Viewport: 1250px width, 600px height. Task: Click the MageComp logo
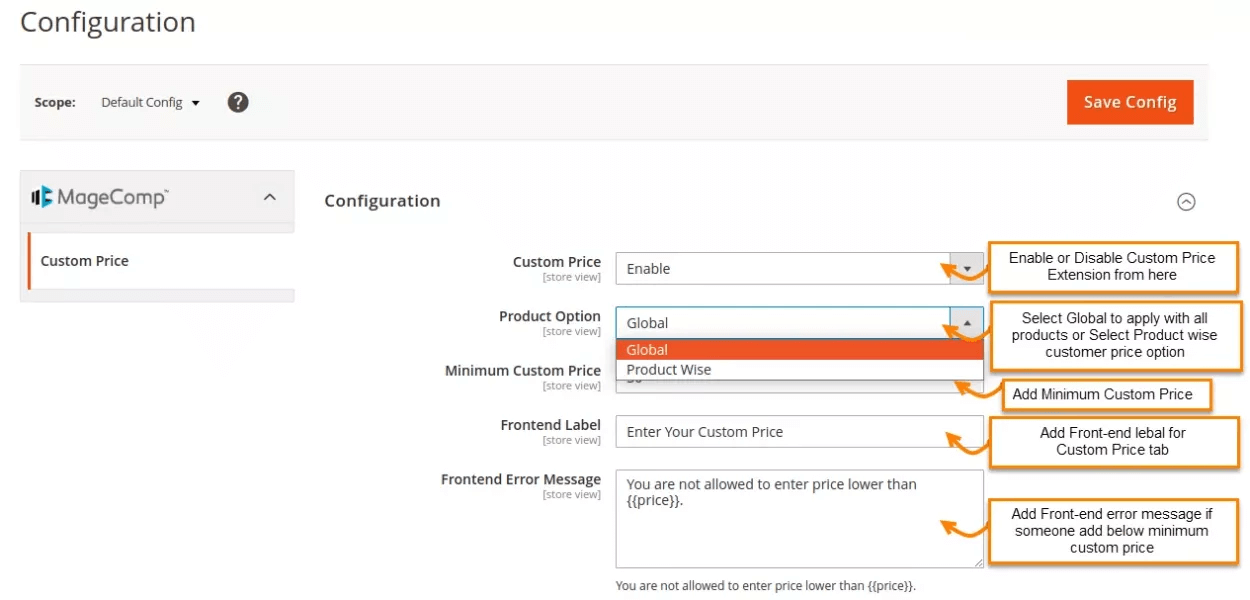(x=100, y=197)
